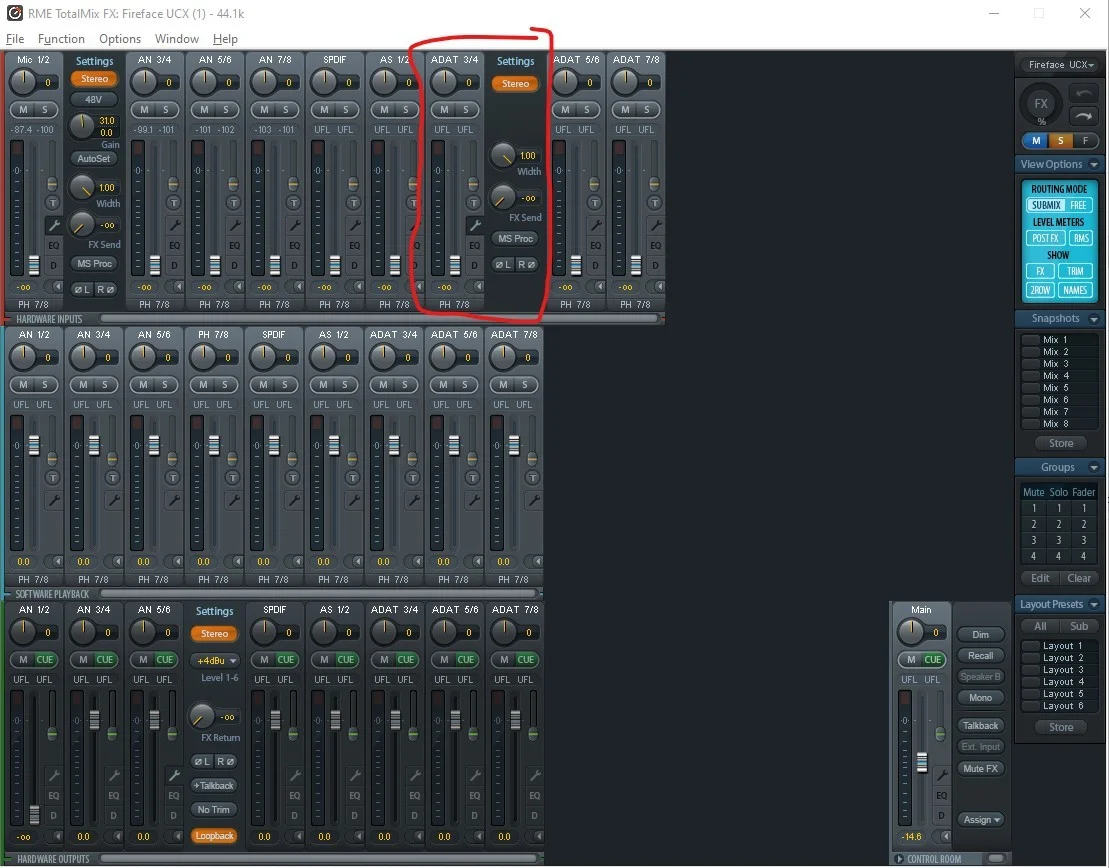Click trim T on software playback AN 1/2
1109x868 pixels.
point(52,478)
